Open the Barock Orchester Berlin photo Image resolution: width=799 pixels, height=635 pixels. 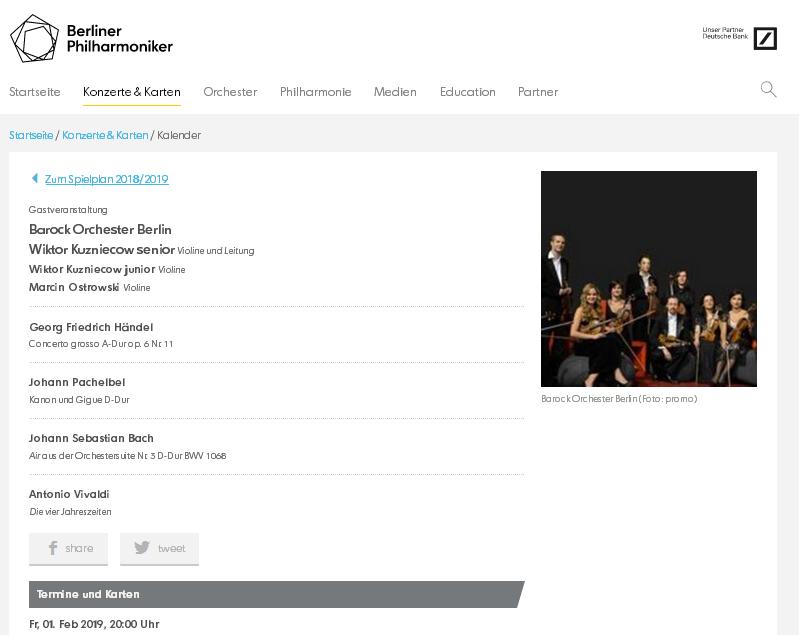[x=649, y=279]
